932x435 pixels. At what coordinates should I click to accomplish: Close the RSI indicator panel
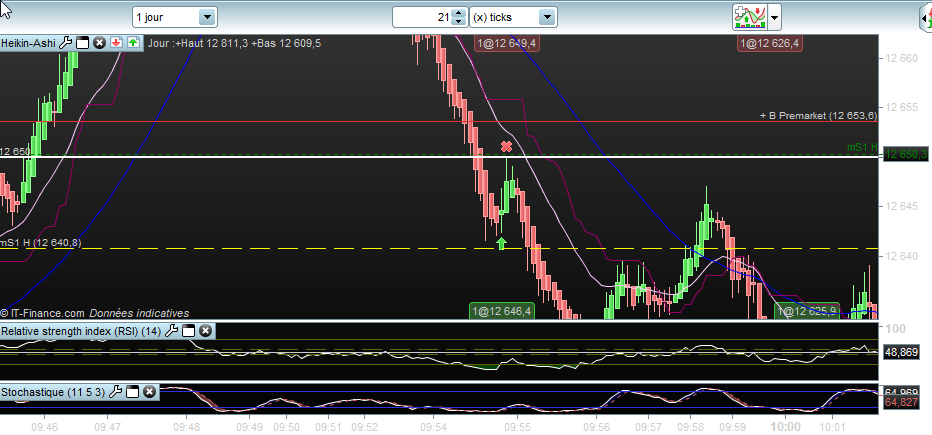tap(205, 331)
